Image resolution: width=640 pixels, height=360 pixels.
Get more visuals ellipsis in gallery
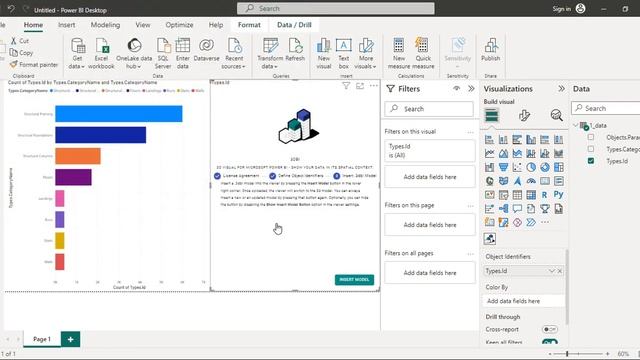(x=545, y=222)
